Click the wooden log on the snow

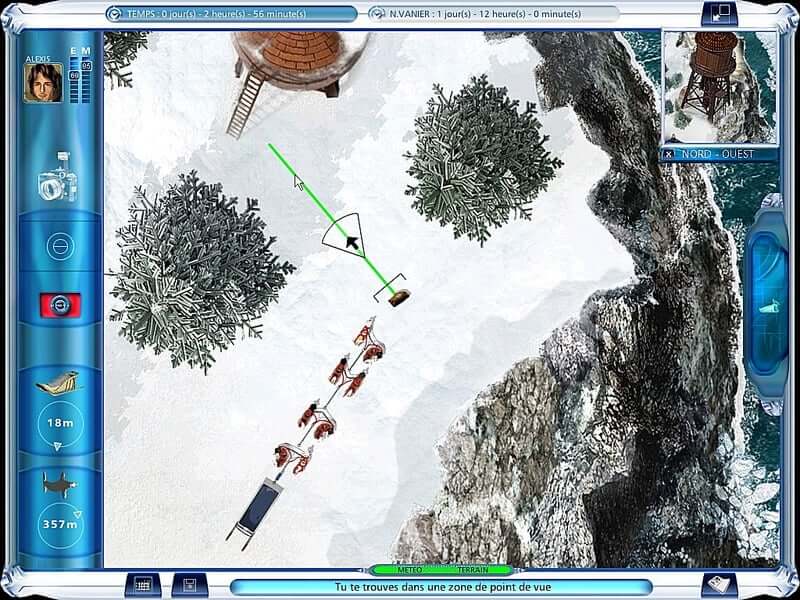coord(399,297)
